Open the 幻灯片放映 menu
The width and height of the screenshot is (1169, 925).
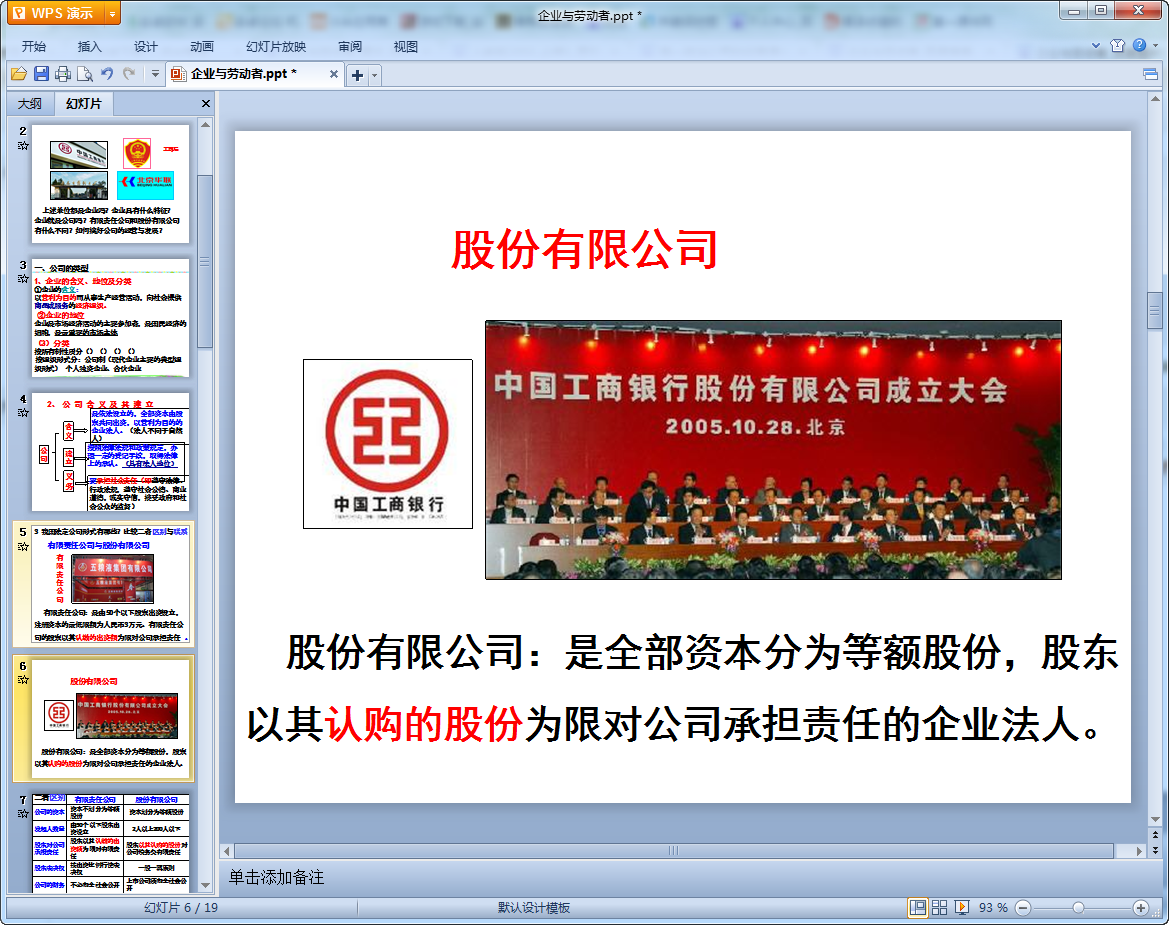pos(276,46)
